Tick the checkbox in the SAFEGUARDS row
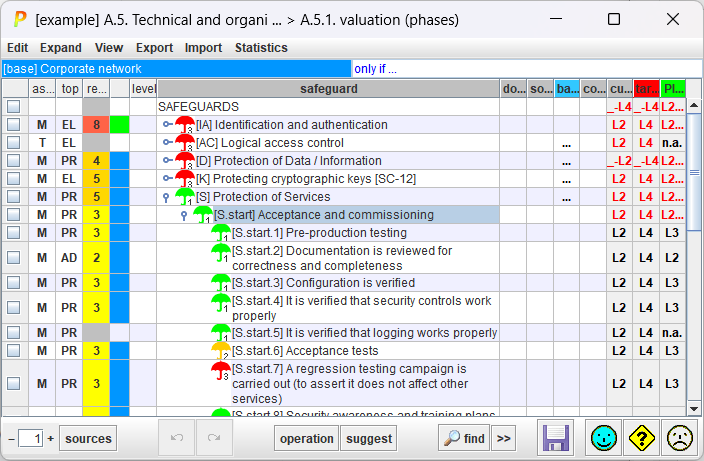The image size is (704, 461). (x=13, y=106)
